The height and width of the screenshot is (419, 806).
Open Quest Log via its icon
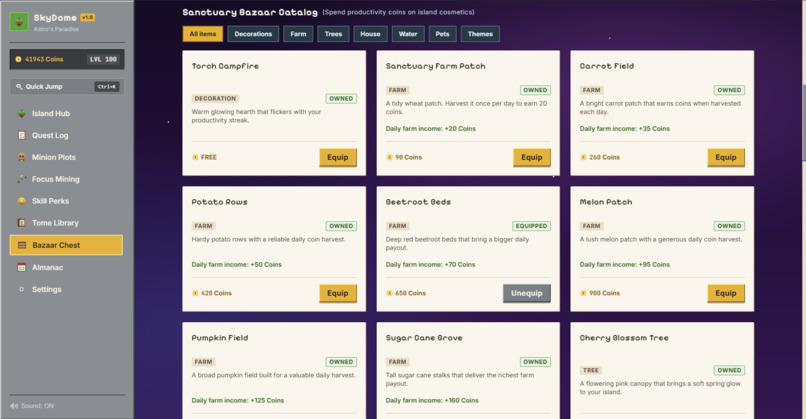point(22,135)
